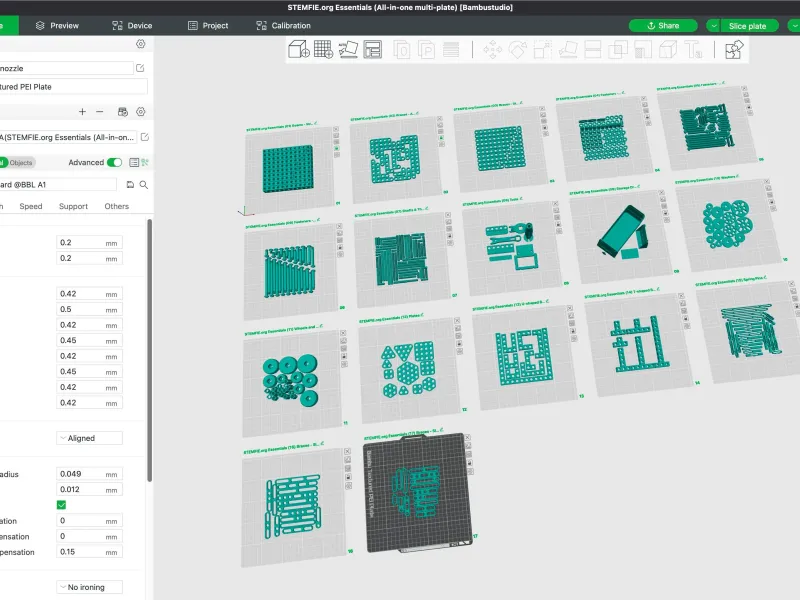Edit the nozzle printer preset

click(140, 68)
